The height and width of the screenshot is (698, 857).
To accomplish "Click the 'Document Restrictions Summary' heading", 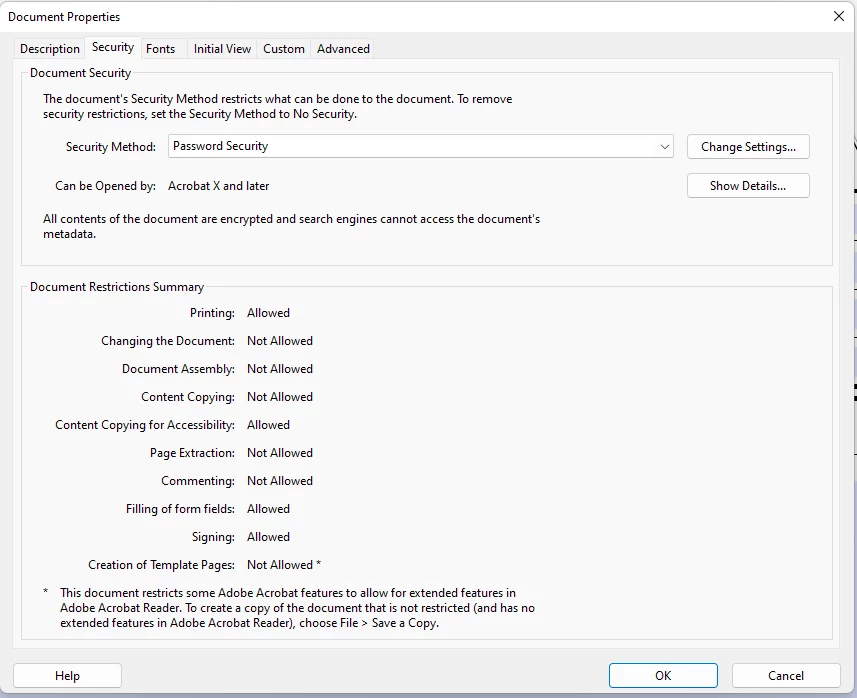I will tap(117, 287).
